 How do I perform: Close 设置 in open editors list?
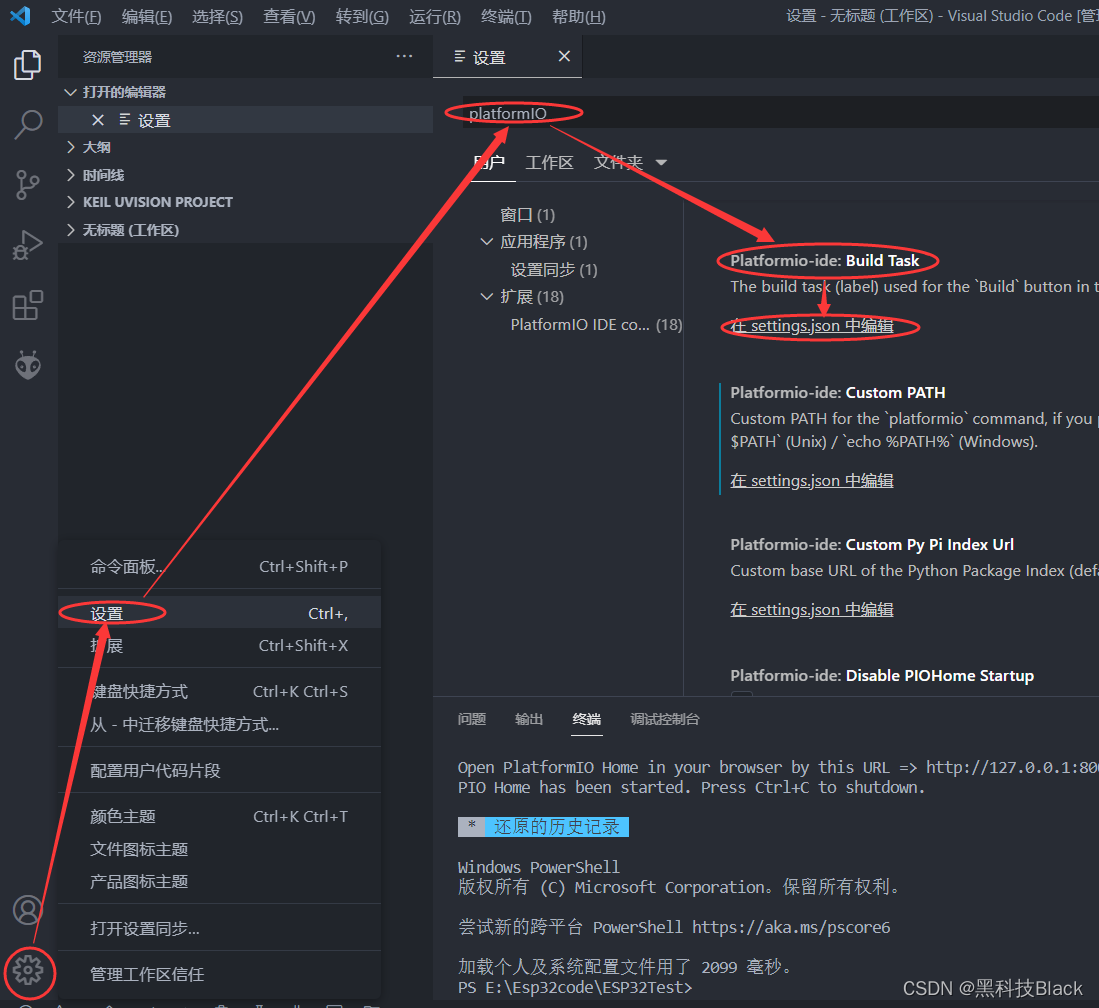pyautogui.click(x=98, y=120)
